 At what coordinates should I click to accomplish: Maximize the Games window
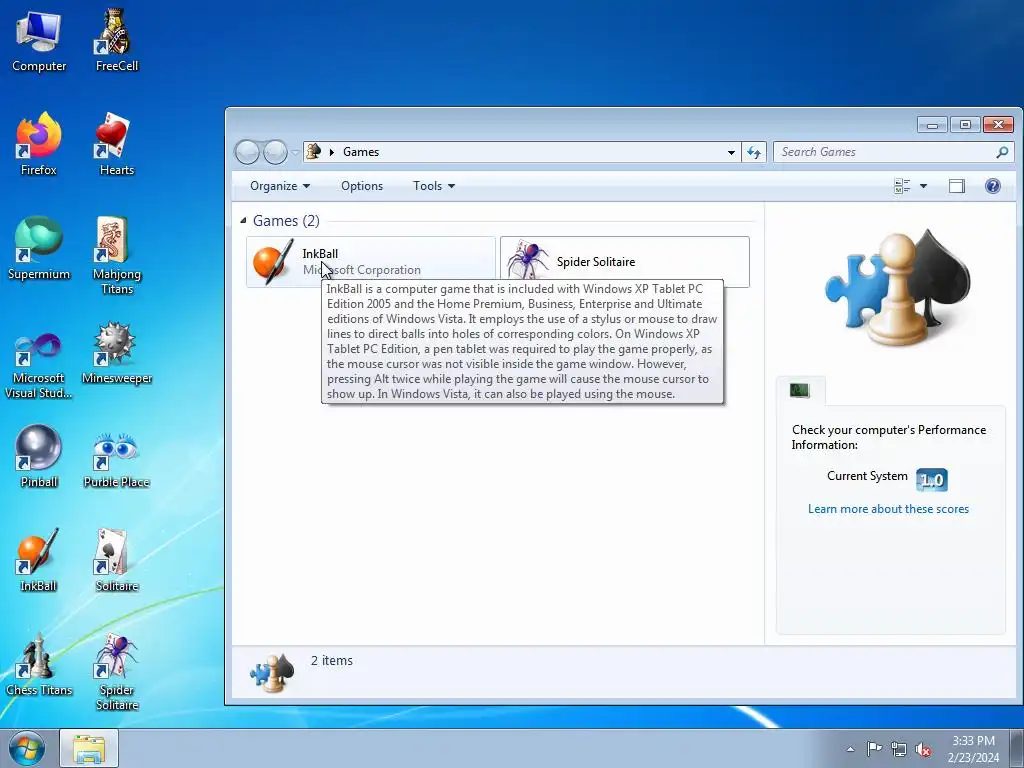pyautogui.click(x=965, y=124)
